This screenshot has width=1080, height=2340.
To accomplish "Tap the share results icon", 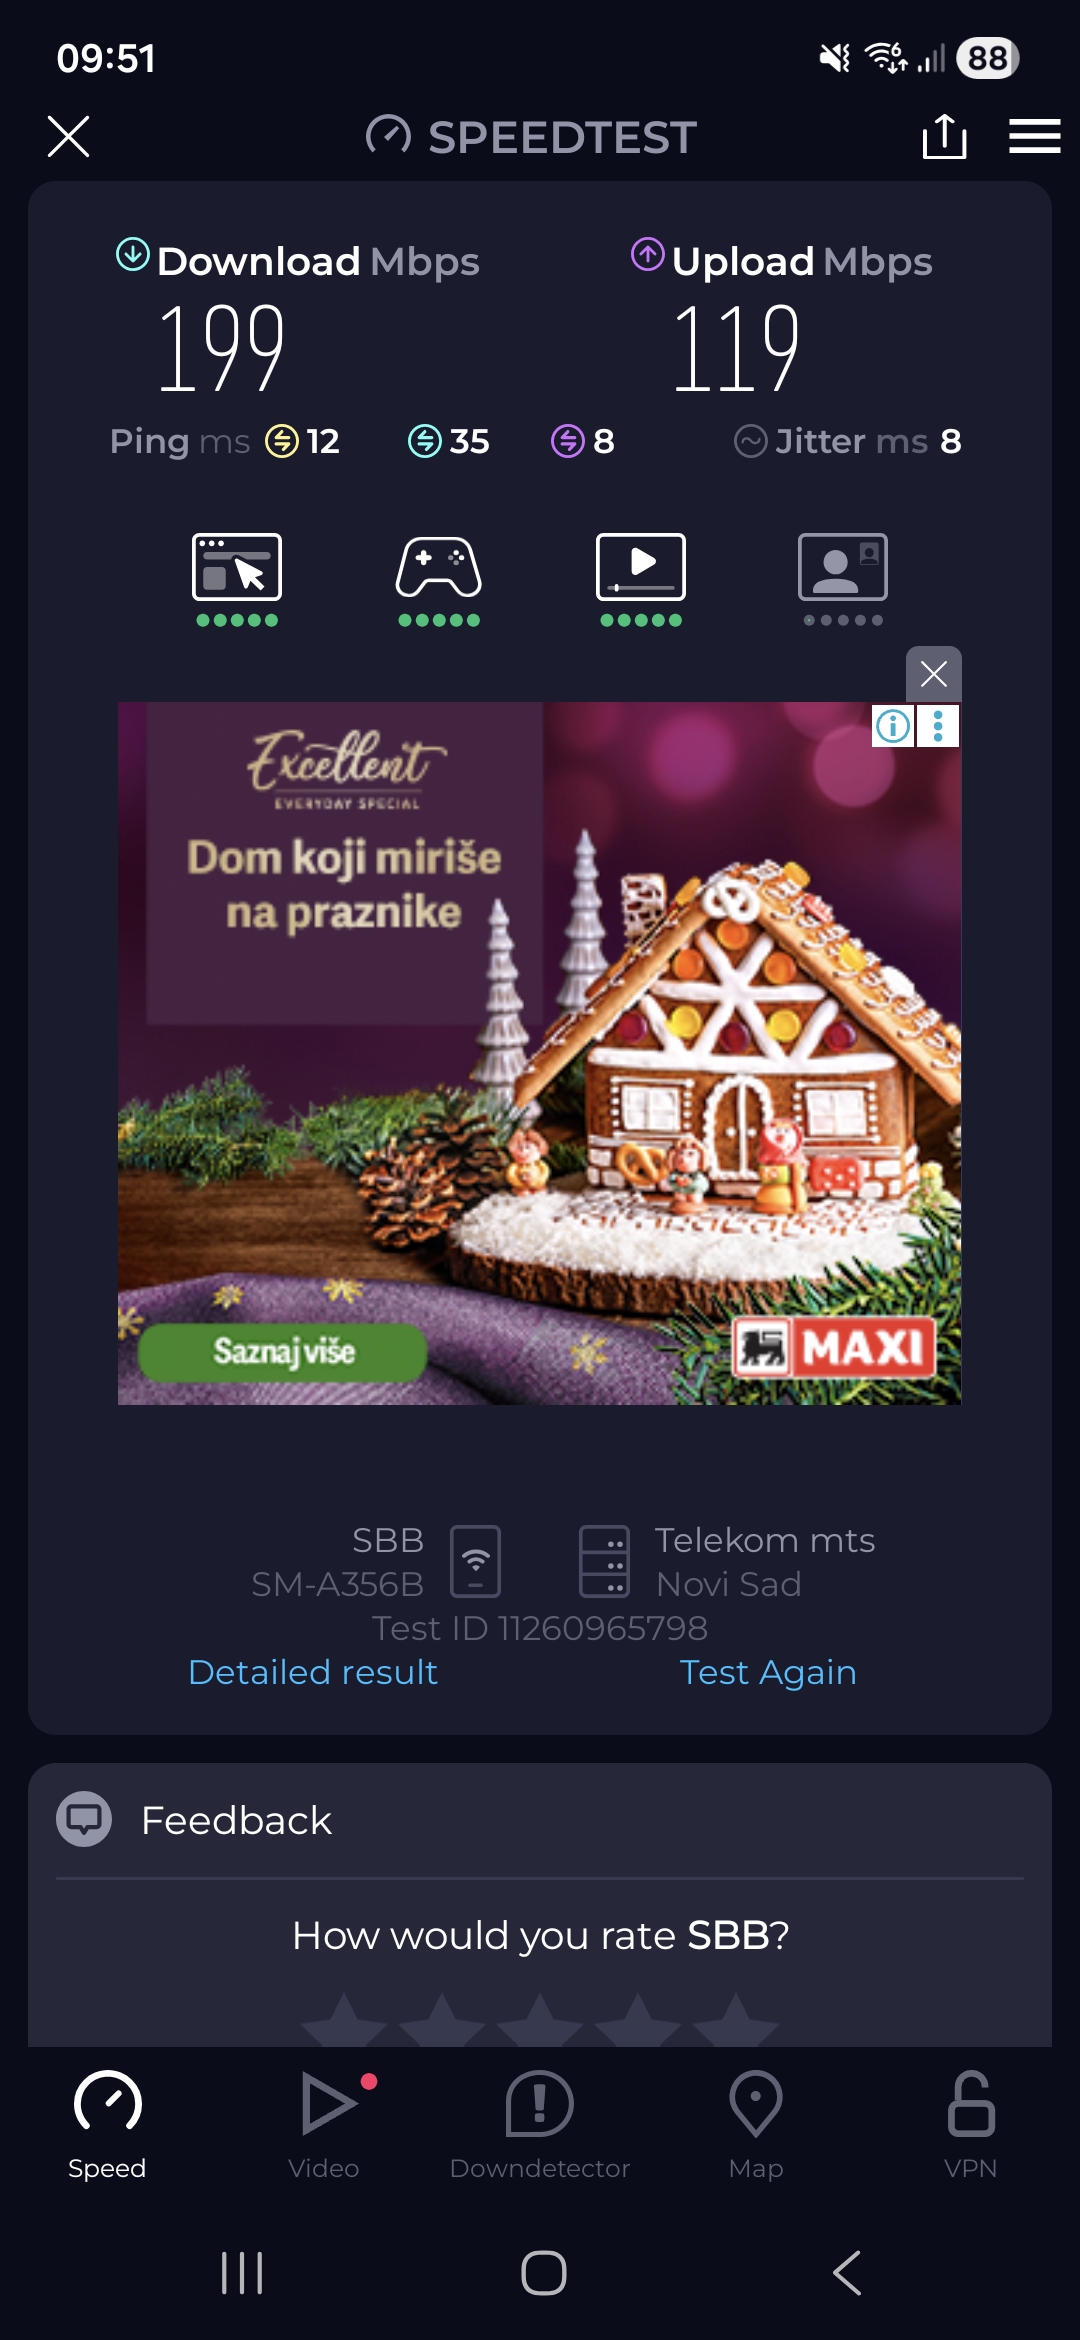I will pyautogui.click(x=944, y=136).
